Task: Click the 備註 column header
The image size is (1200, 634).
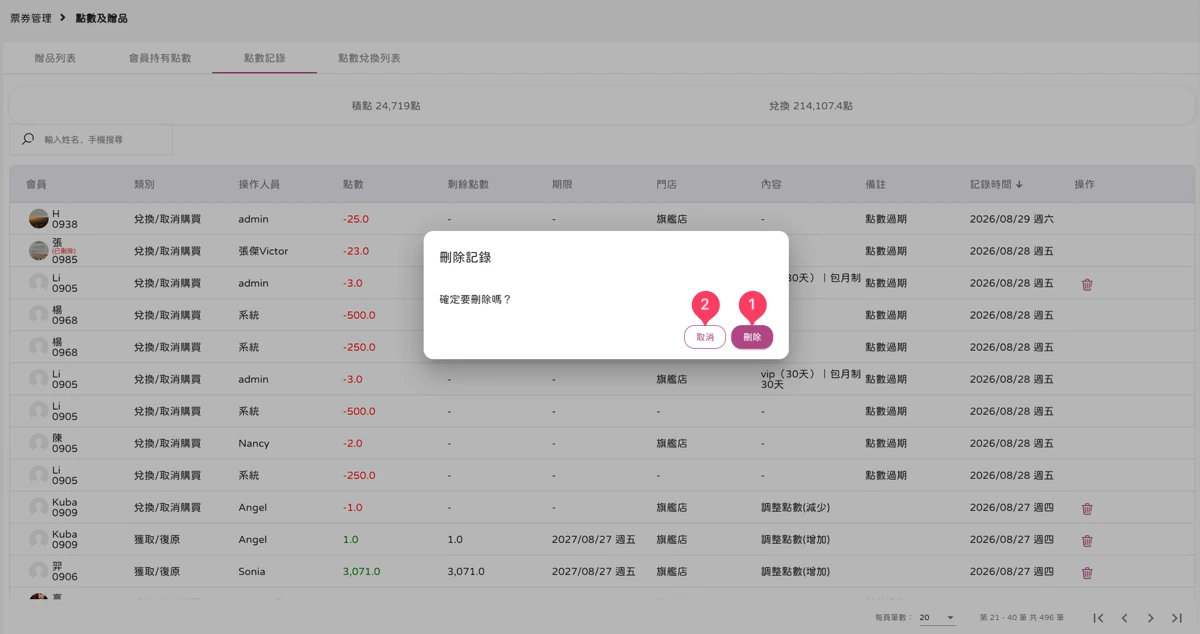Action: [x=875, y=185]
